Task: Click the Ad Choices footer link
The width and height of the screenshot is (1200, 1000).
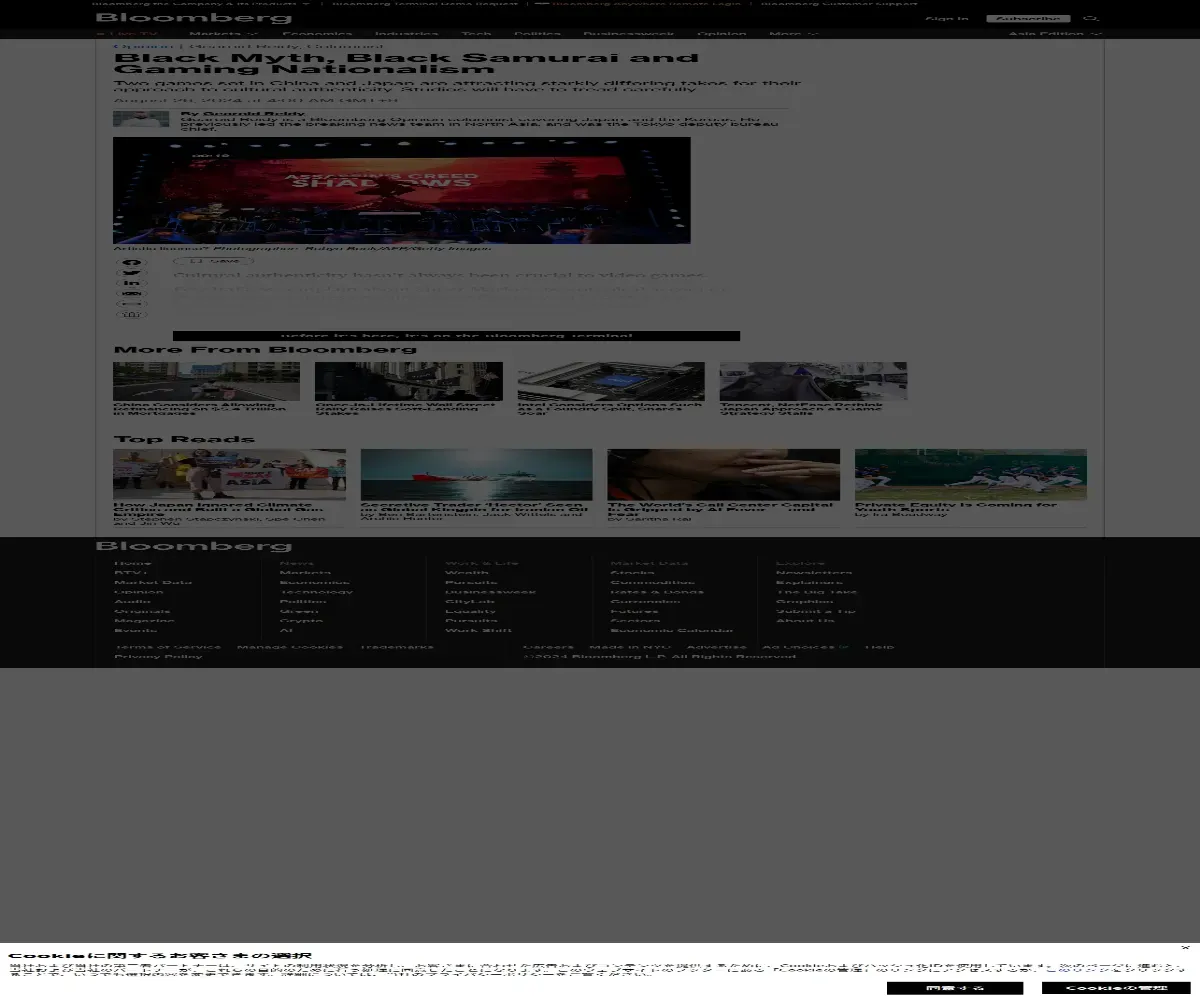Action: point(805,647)
